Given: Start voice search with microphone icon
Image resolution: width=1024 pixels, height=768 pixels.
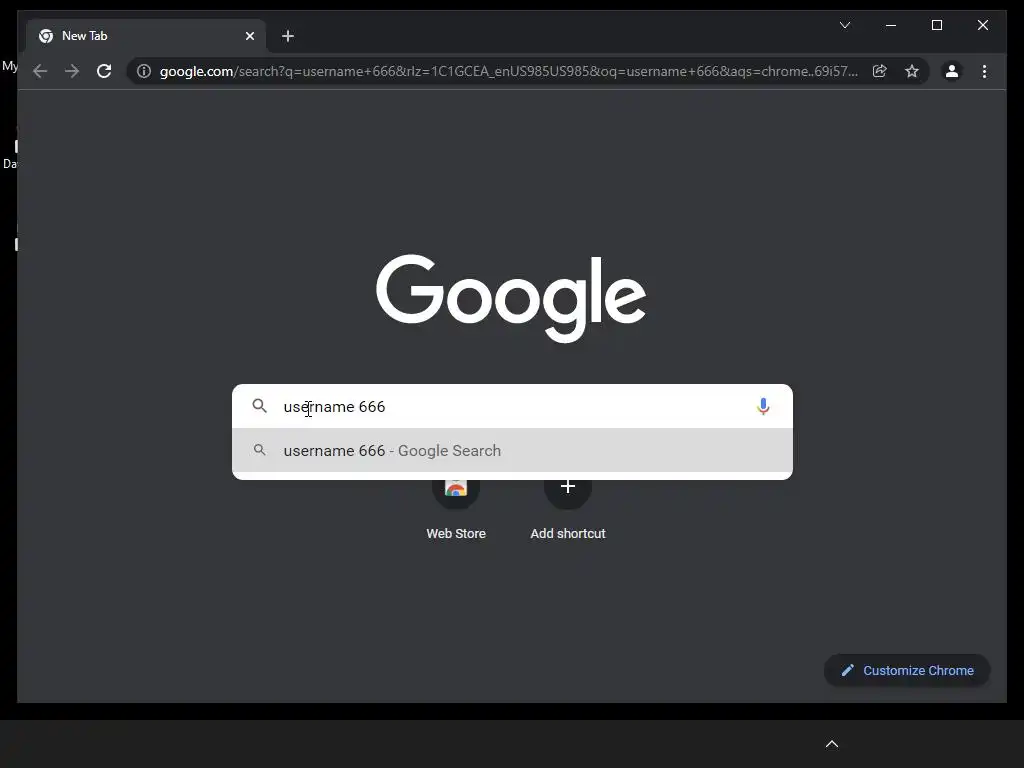Looking at the screenshot, I should (x=763, y=406).
